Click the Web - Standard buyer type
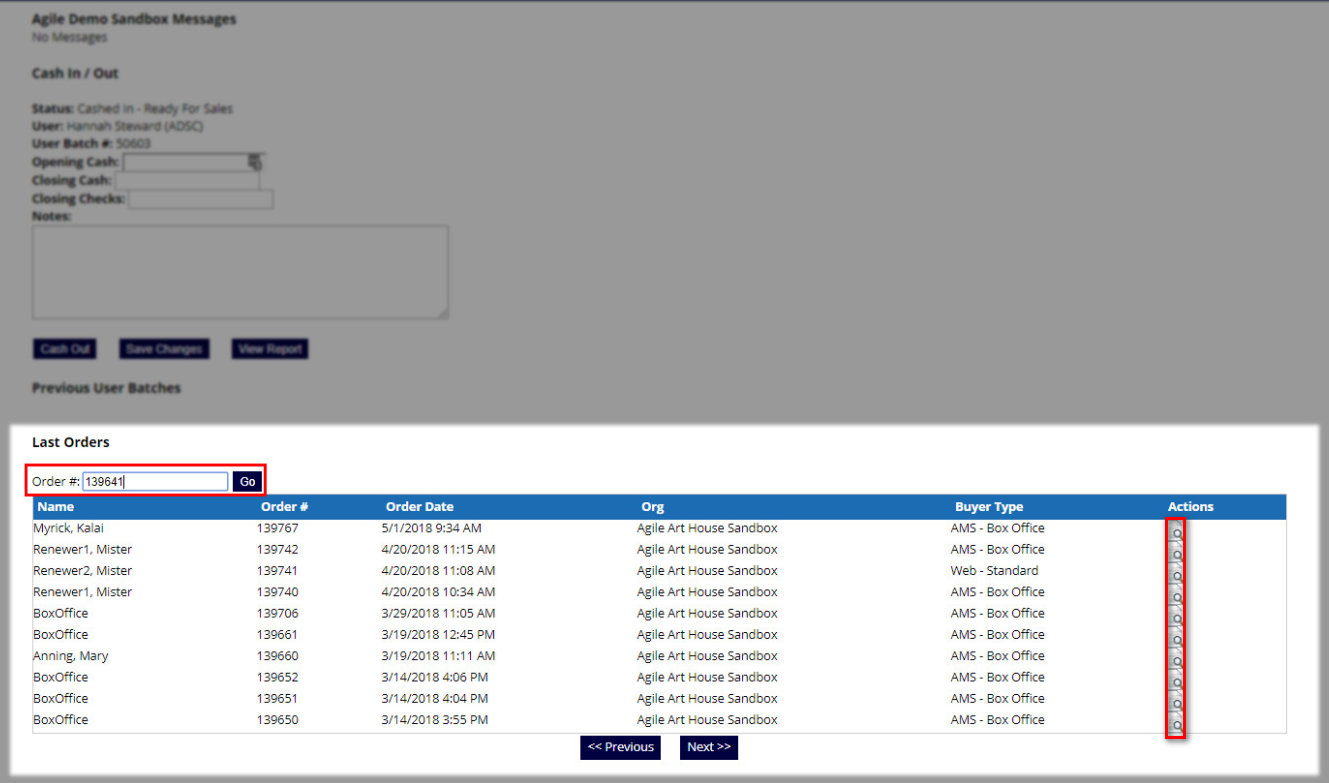The image size is (1329, 783). (x=995, y=571)
